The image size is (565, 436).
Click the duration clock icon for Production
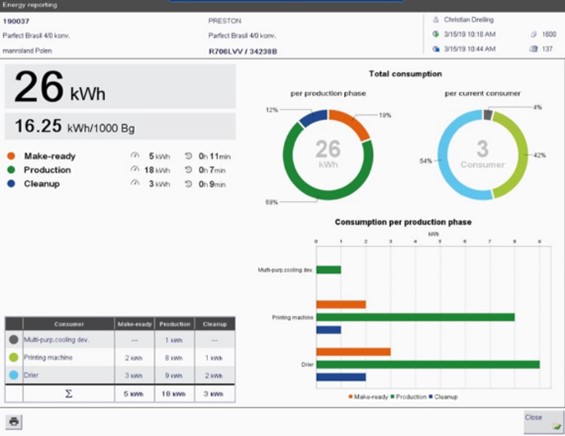click(188, 170)
